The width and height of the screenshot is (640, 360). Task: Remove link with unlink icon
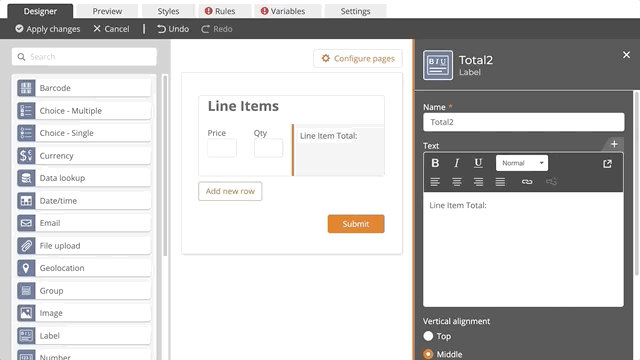[551, 182]
